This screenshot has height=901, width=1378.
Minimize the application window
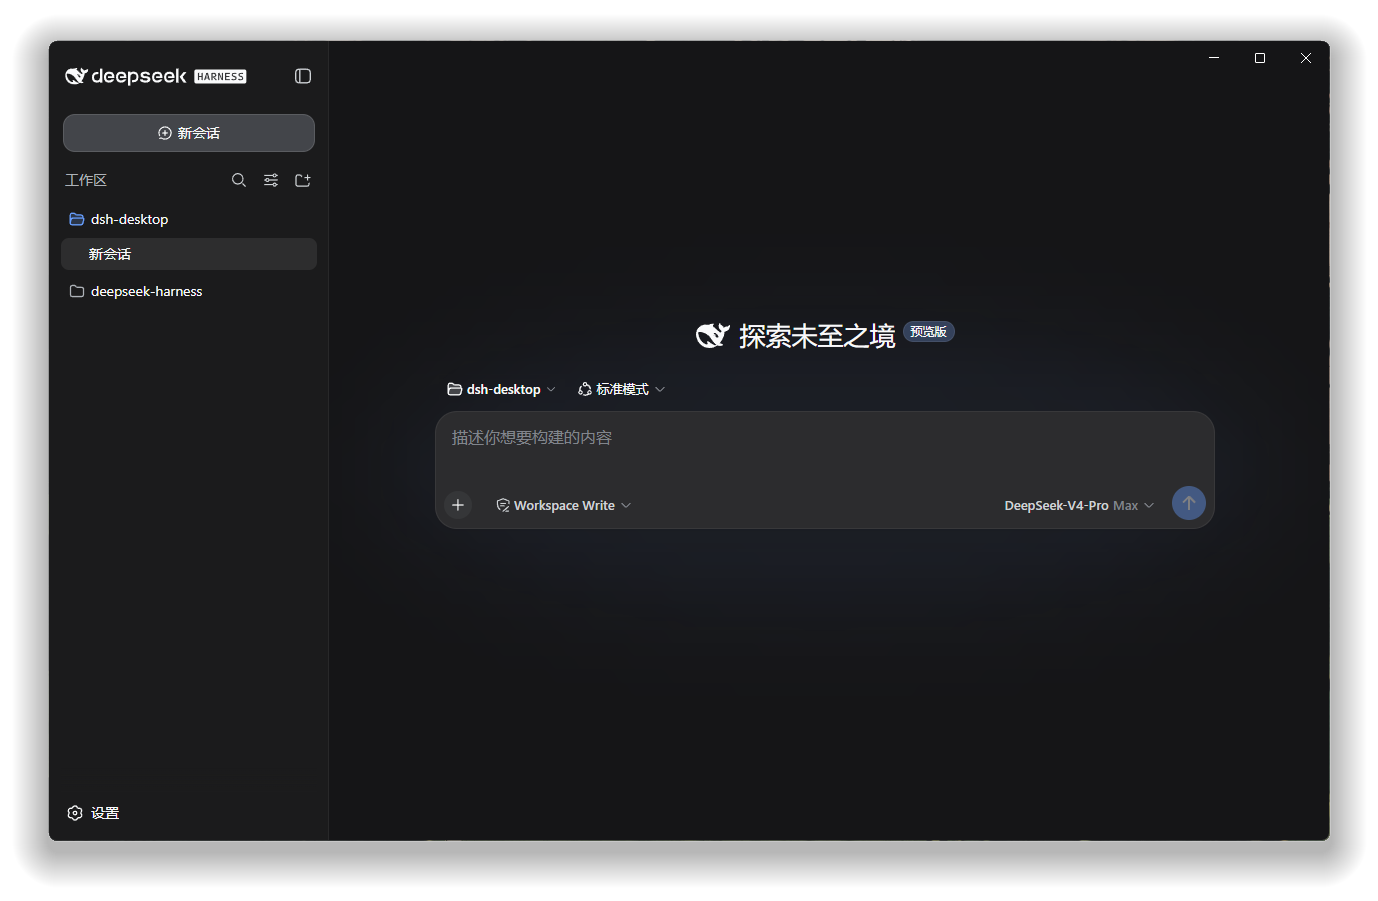1214,58
